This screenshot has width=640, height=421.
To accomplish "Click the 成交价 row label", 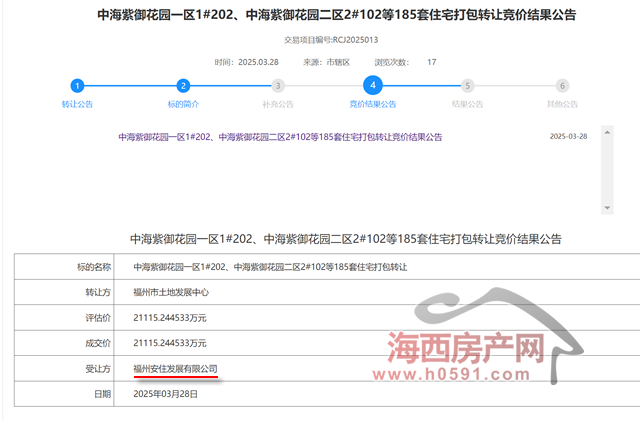I will point(98,343).
